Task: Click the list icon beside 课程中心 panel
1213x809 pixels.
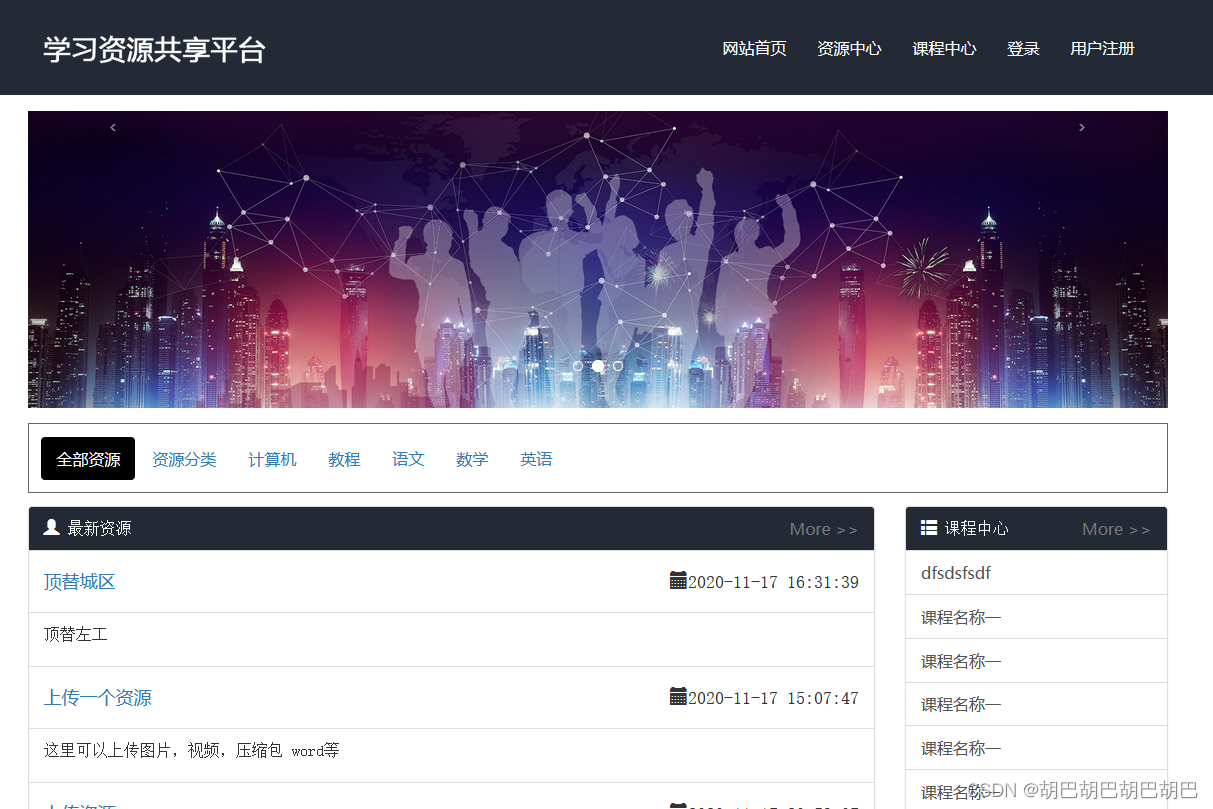Action: 929,527
